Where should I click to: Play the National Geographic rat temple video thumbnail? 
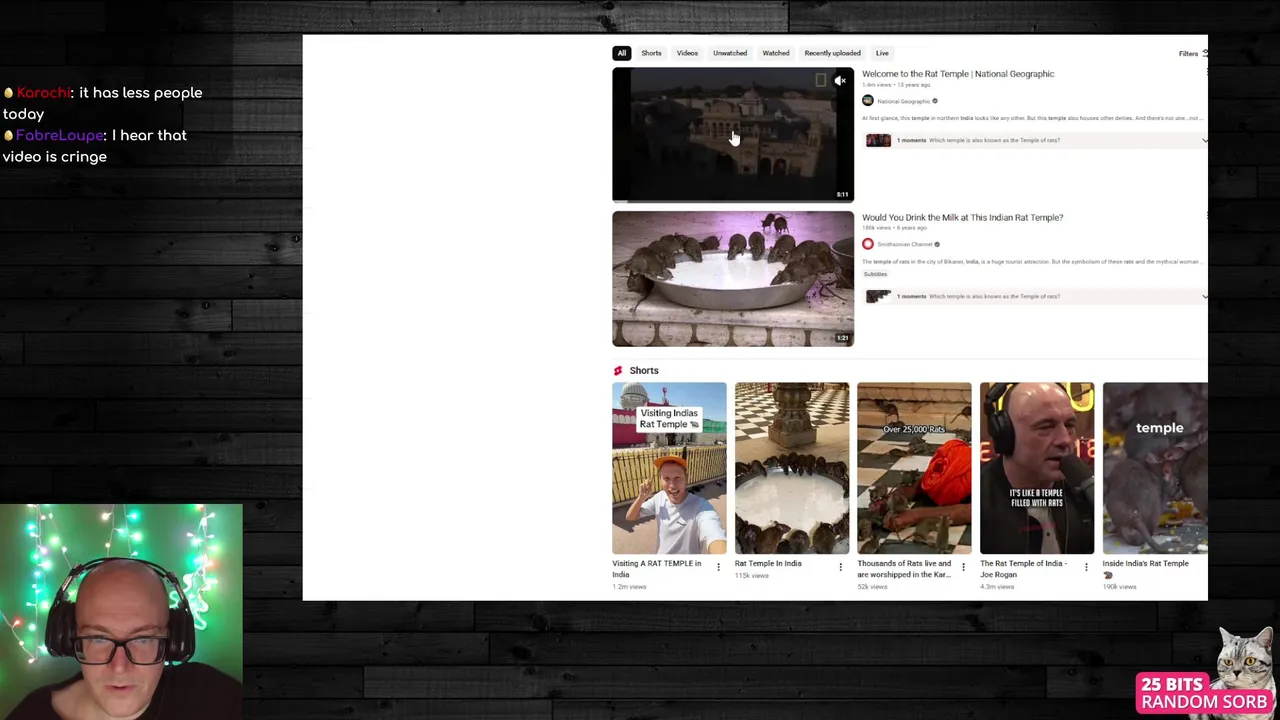[733, 135]
